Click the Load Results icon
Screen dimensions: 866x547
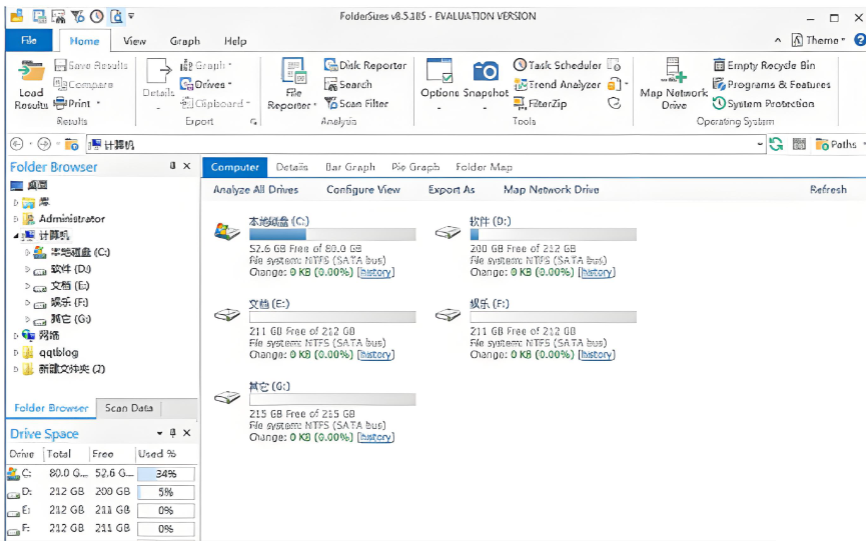click(31, 73)
